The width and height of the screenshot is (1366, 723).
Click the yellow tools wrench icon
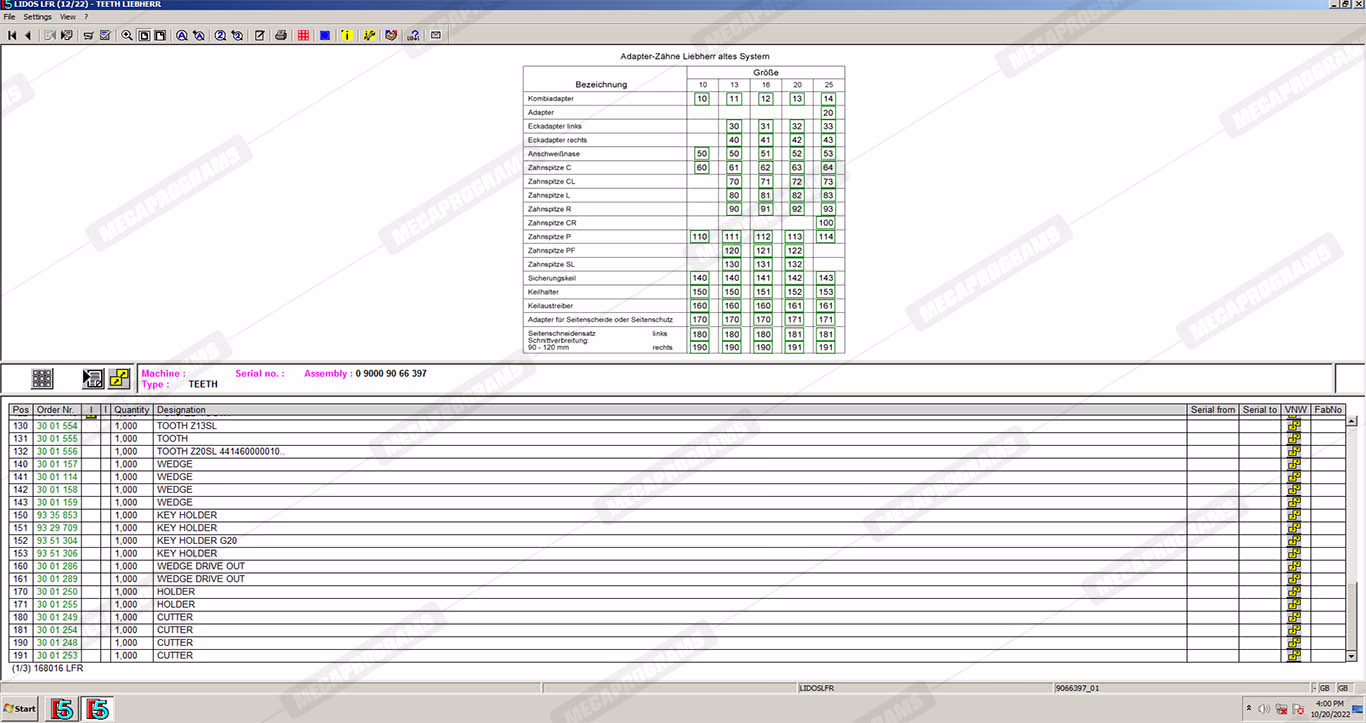(370, 35)
